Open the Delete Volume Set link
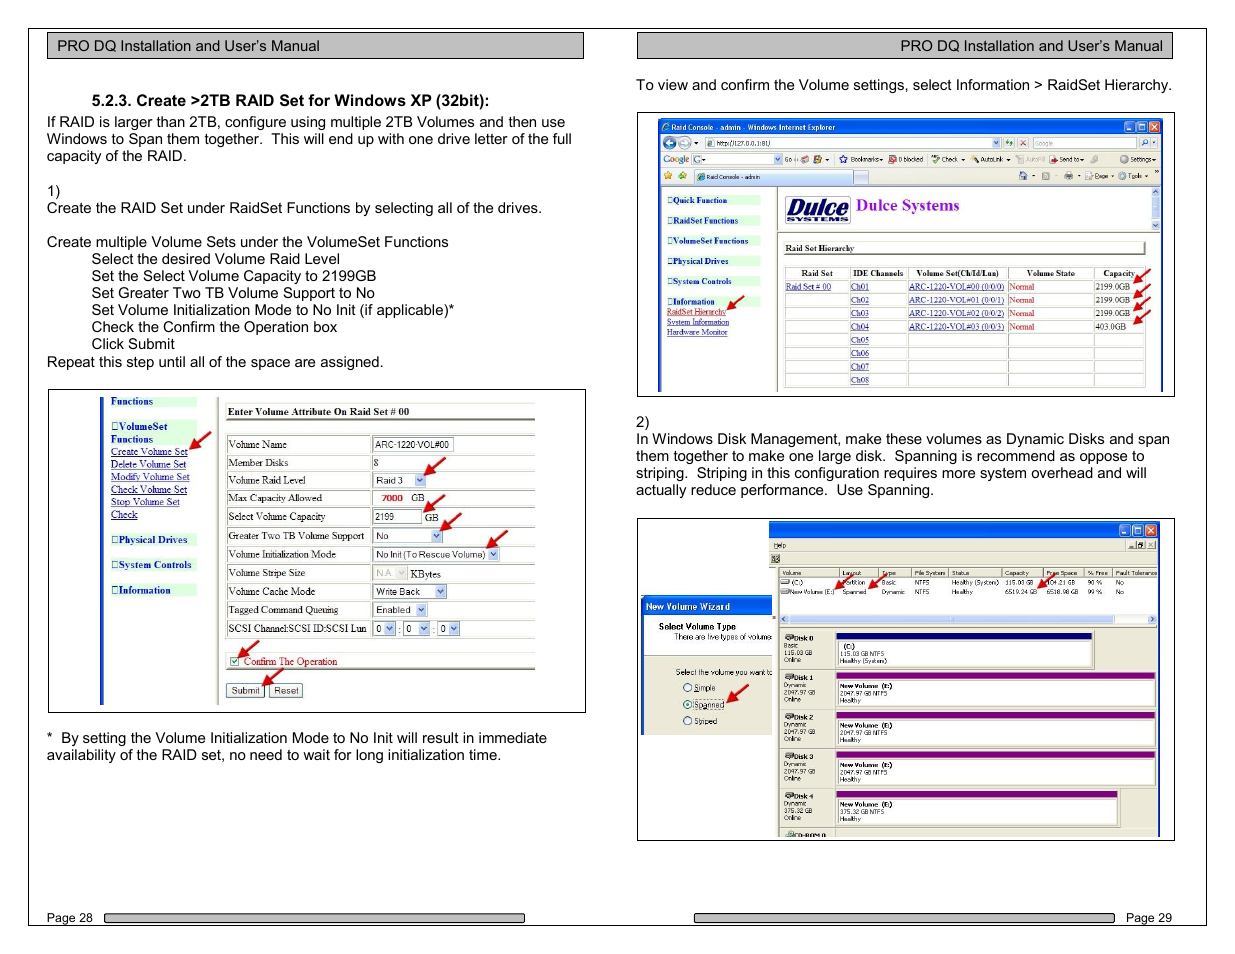 (x=148, y=465)
